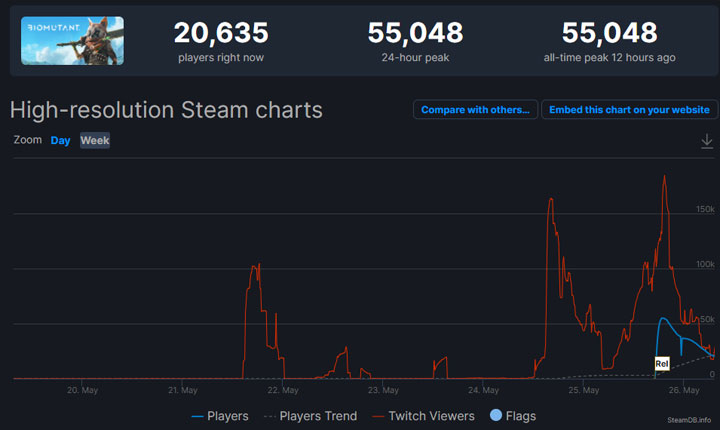Viewport: 720px width, 430px height.
Task: Click the 24-hour peak statistic
Action: coord(415,41)
